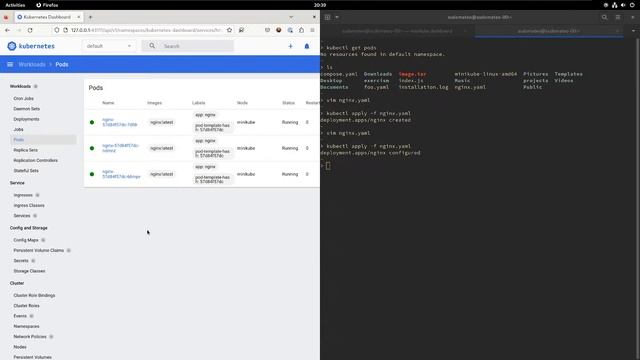
Task: Open the default namespace dropdown
Action: 109,46
